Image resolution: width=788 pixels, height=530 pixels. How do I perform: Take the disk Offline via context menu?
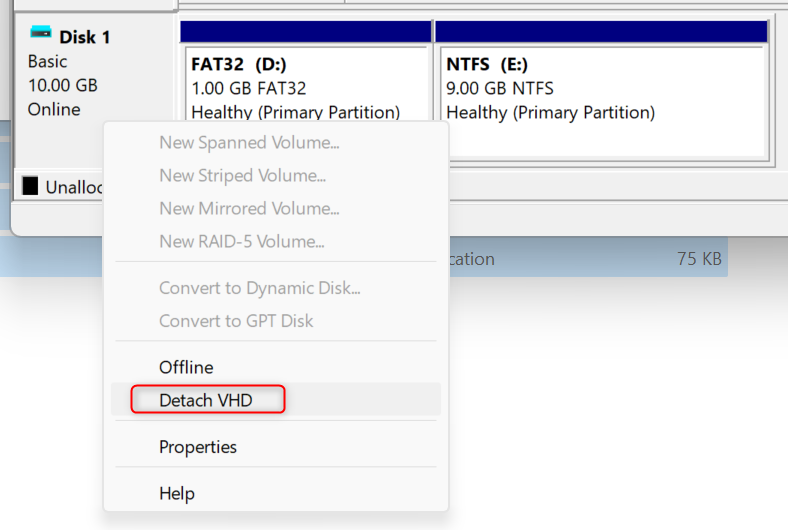(186, 367)
